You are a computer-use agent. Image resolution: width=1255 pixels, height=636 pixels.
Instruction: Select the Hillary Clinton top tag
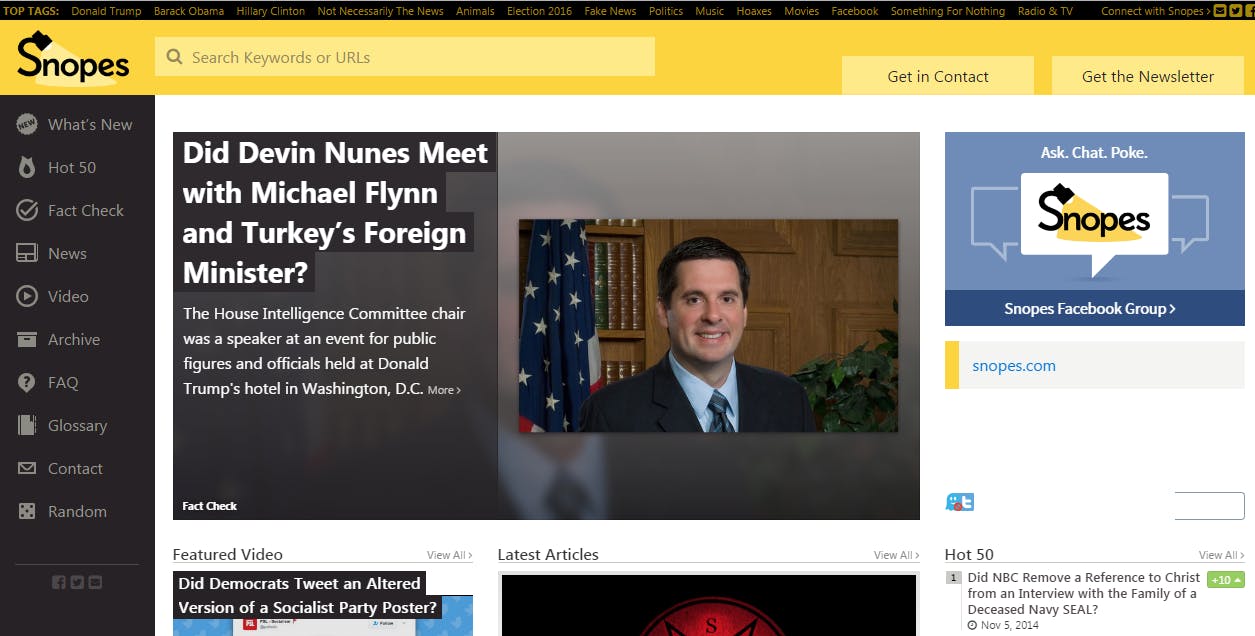click(271, 11)
